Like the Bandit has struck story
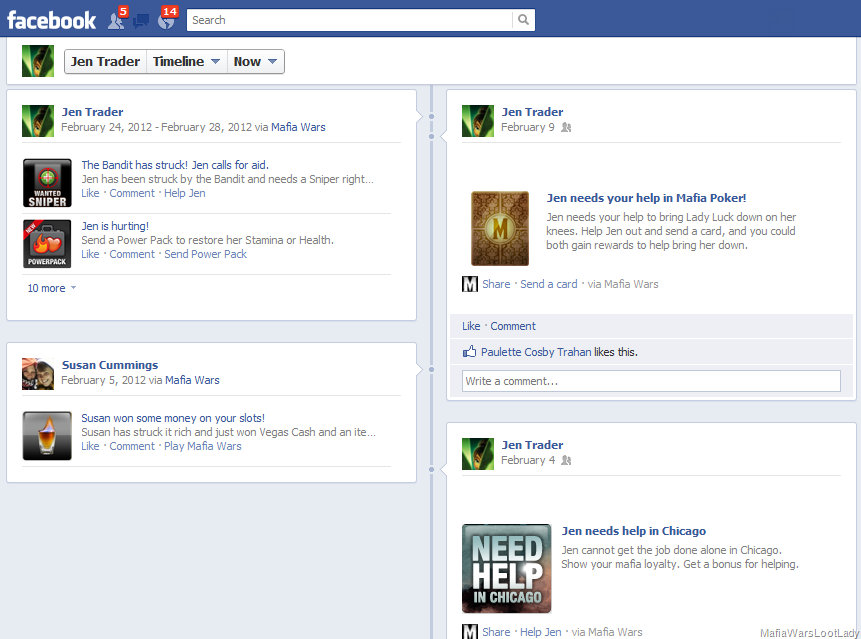Image resolution: width=861 pixels, height=639 pixels. click(90, 193)
